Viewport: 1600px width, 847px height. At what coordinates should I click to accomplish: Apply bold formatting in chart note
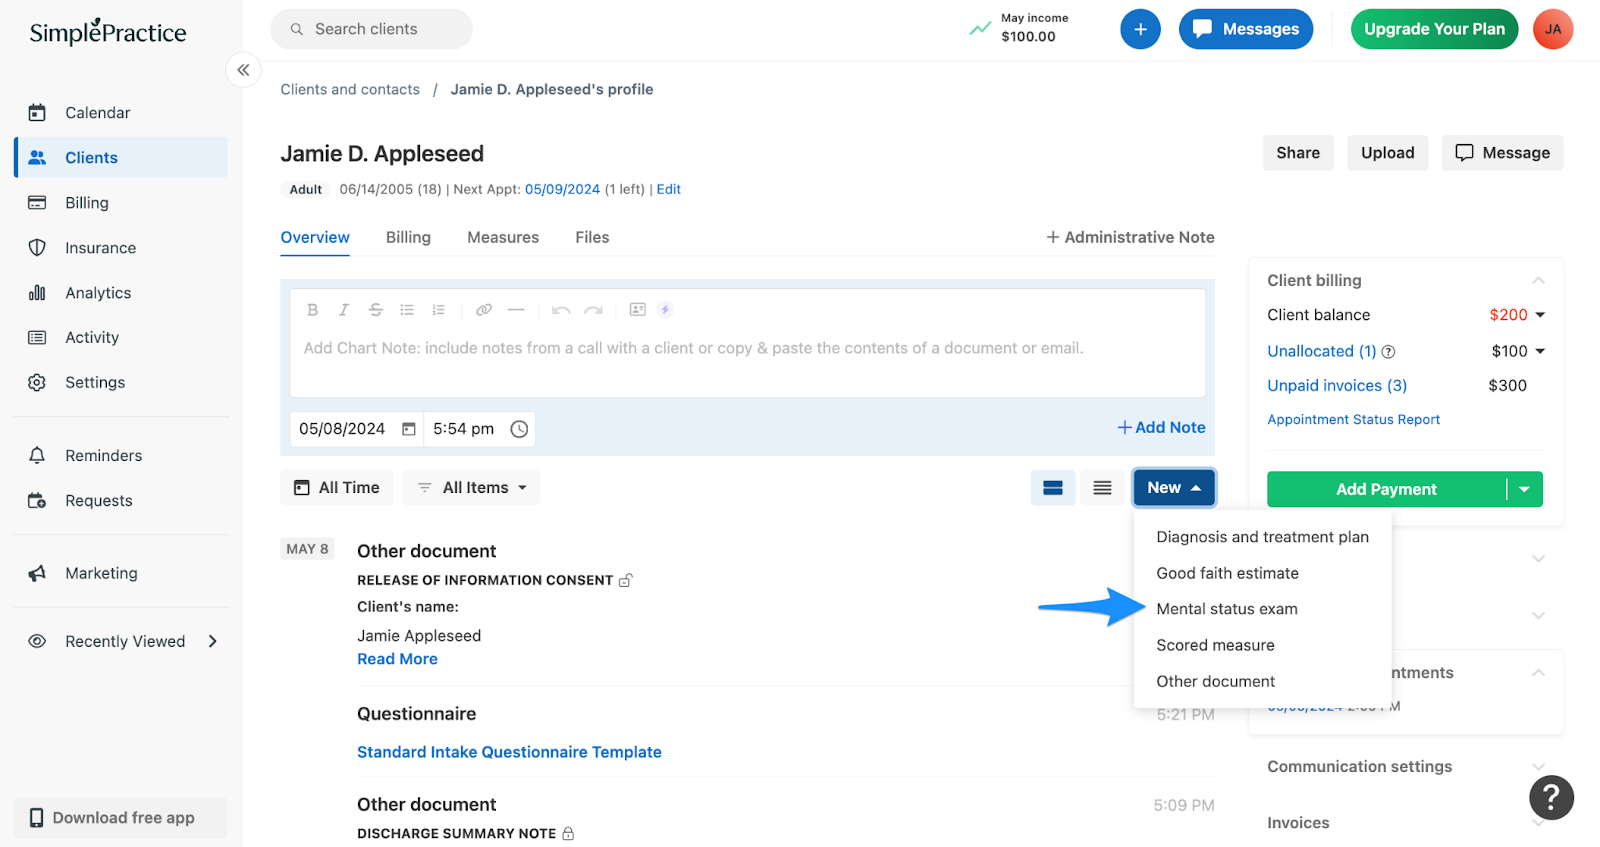click(313, 310)
